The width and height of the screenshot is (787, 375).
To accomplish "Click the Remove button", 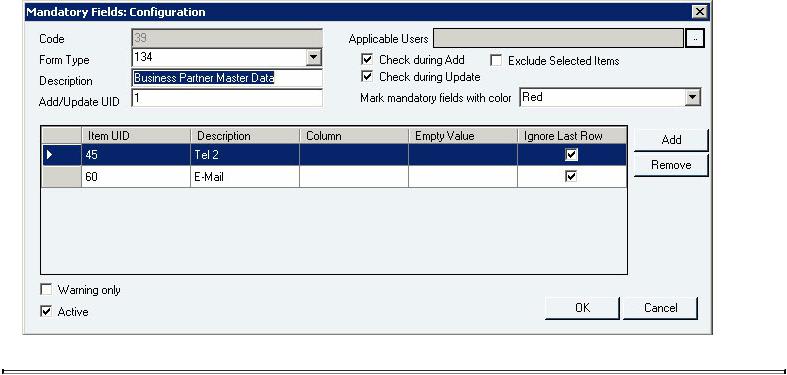I will pos(671,165).
